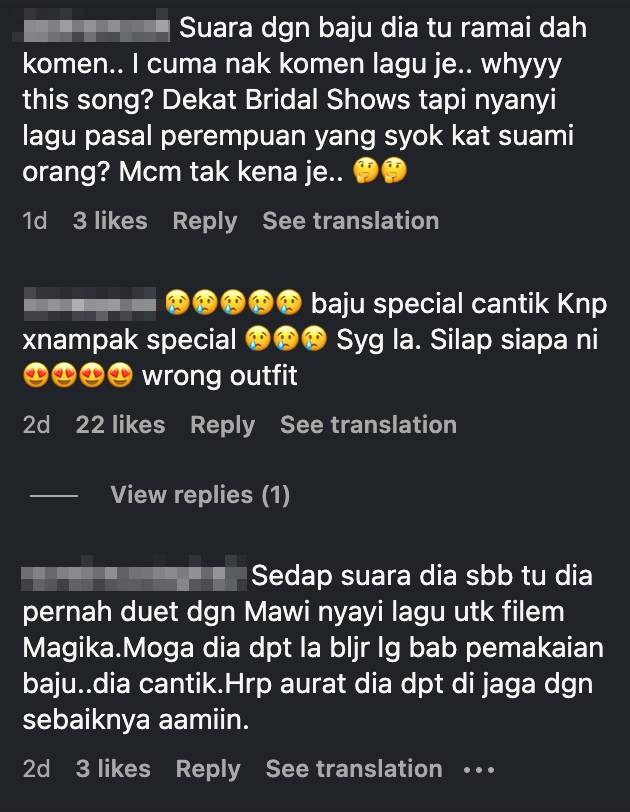Image resolution: width=630 pixels, height=812 pixels.
Task: See translation of the Magika comment
Action: 354,768
